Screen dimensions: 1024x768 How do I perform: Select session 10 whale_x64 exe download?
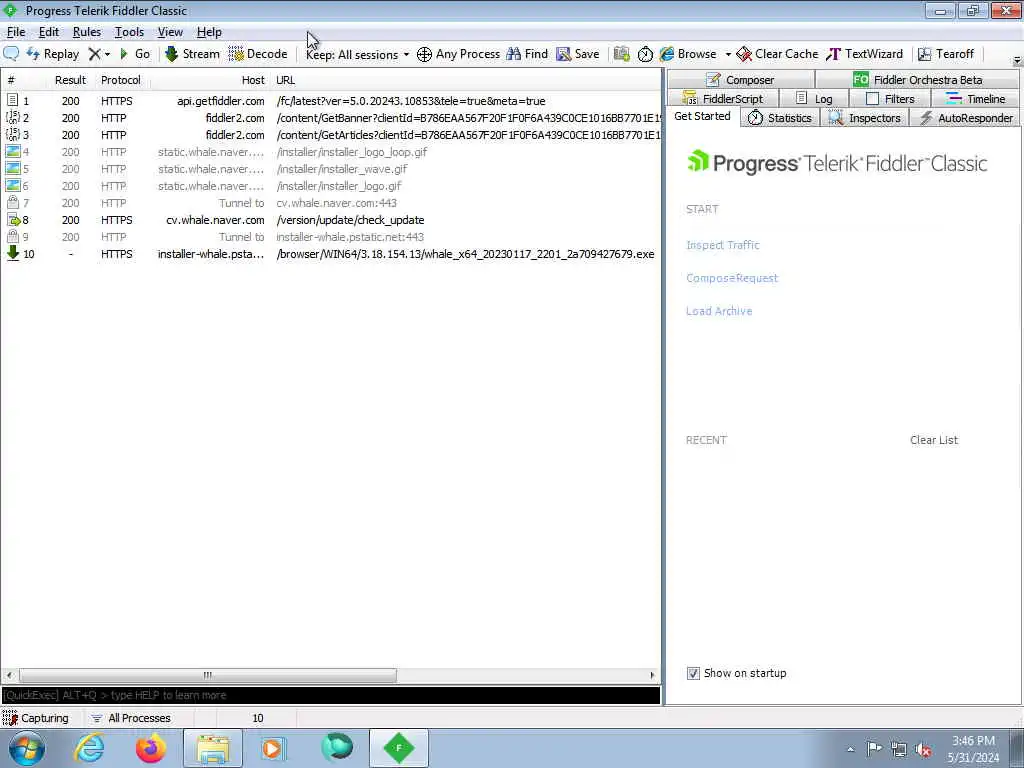coord(330,254)
